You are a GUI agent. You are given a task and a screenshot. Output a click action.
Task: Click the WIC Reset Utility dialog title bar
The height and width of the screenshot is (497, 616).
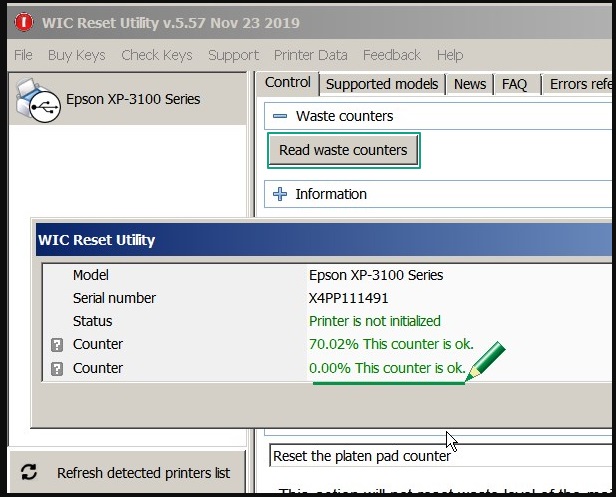pos(323,240)
